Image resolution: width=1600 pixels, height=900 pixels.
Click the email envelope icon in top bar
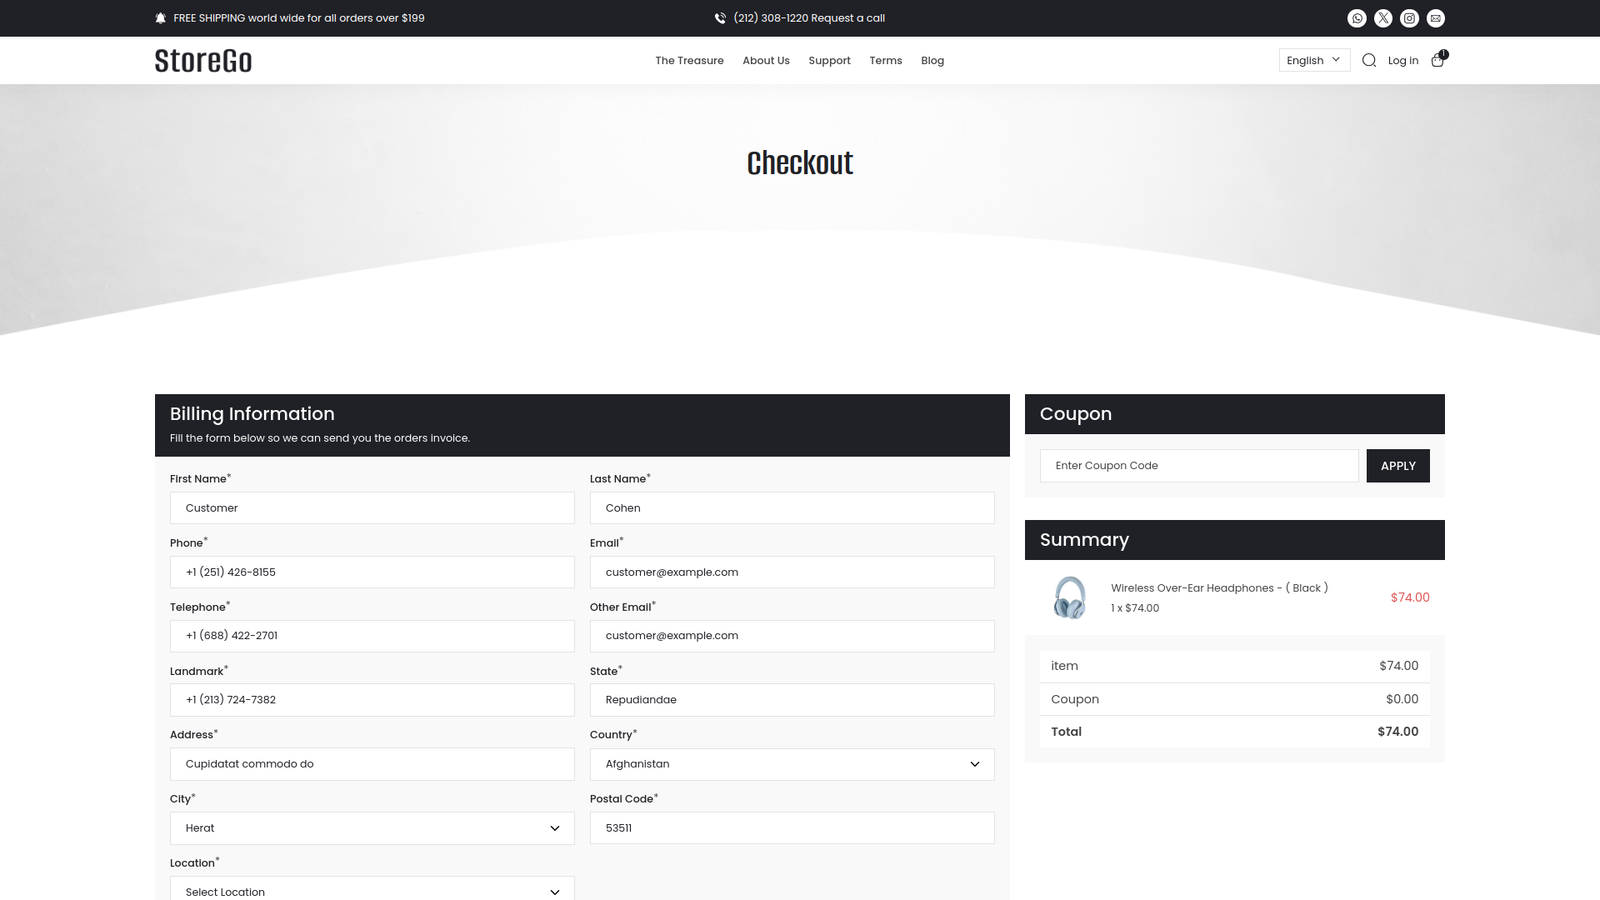click(x=1435, y=18)
